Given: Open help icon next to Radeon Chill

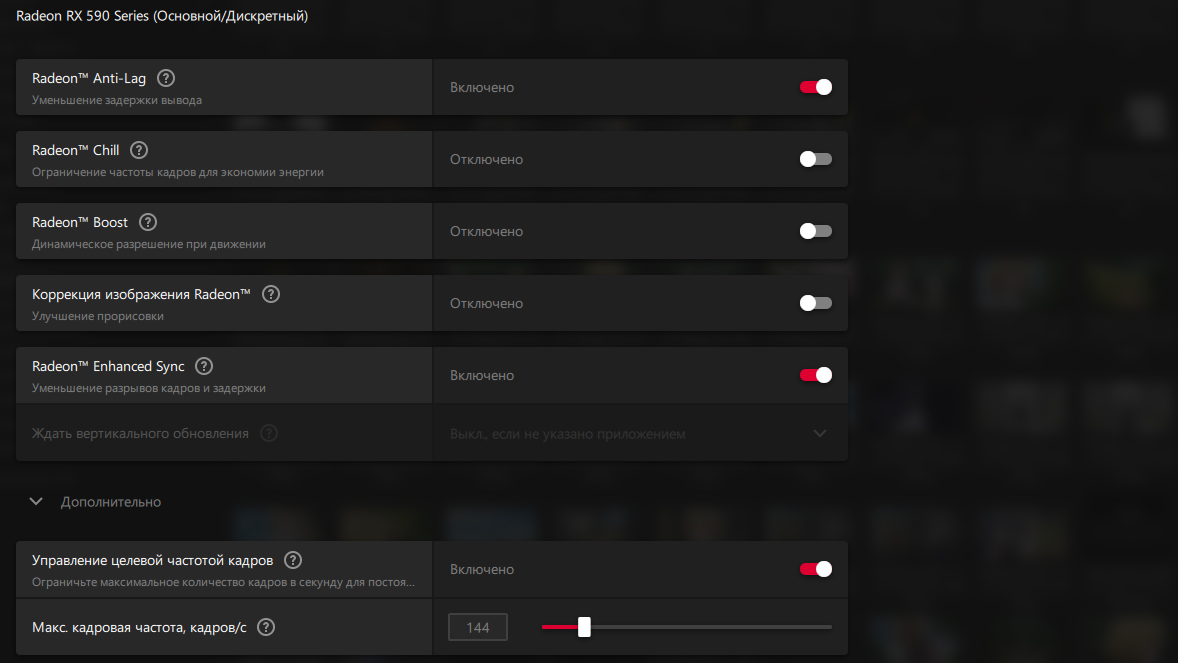Looking at the screenshot, I should click(139, 150).
